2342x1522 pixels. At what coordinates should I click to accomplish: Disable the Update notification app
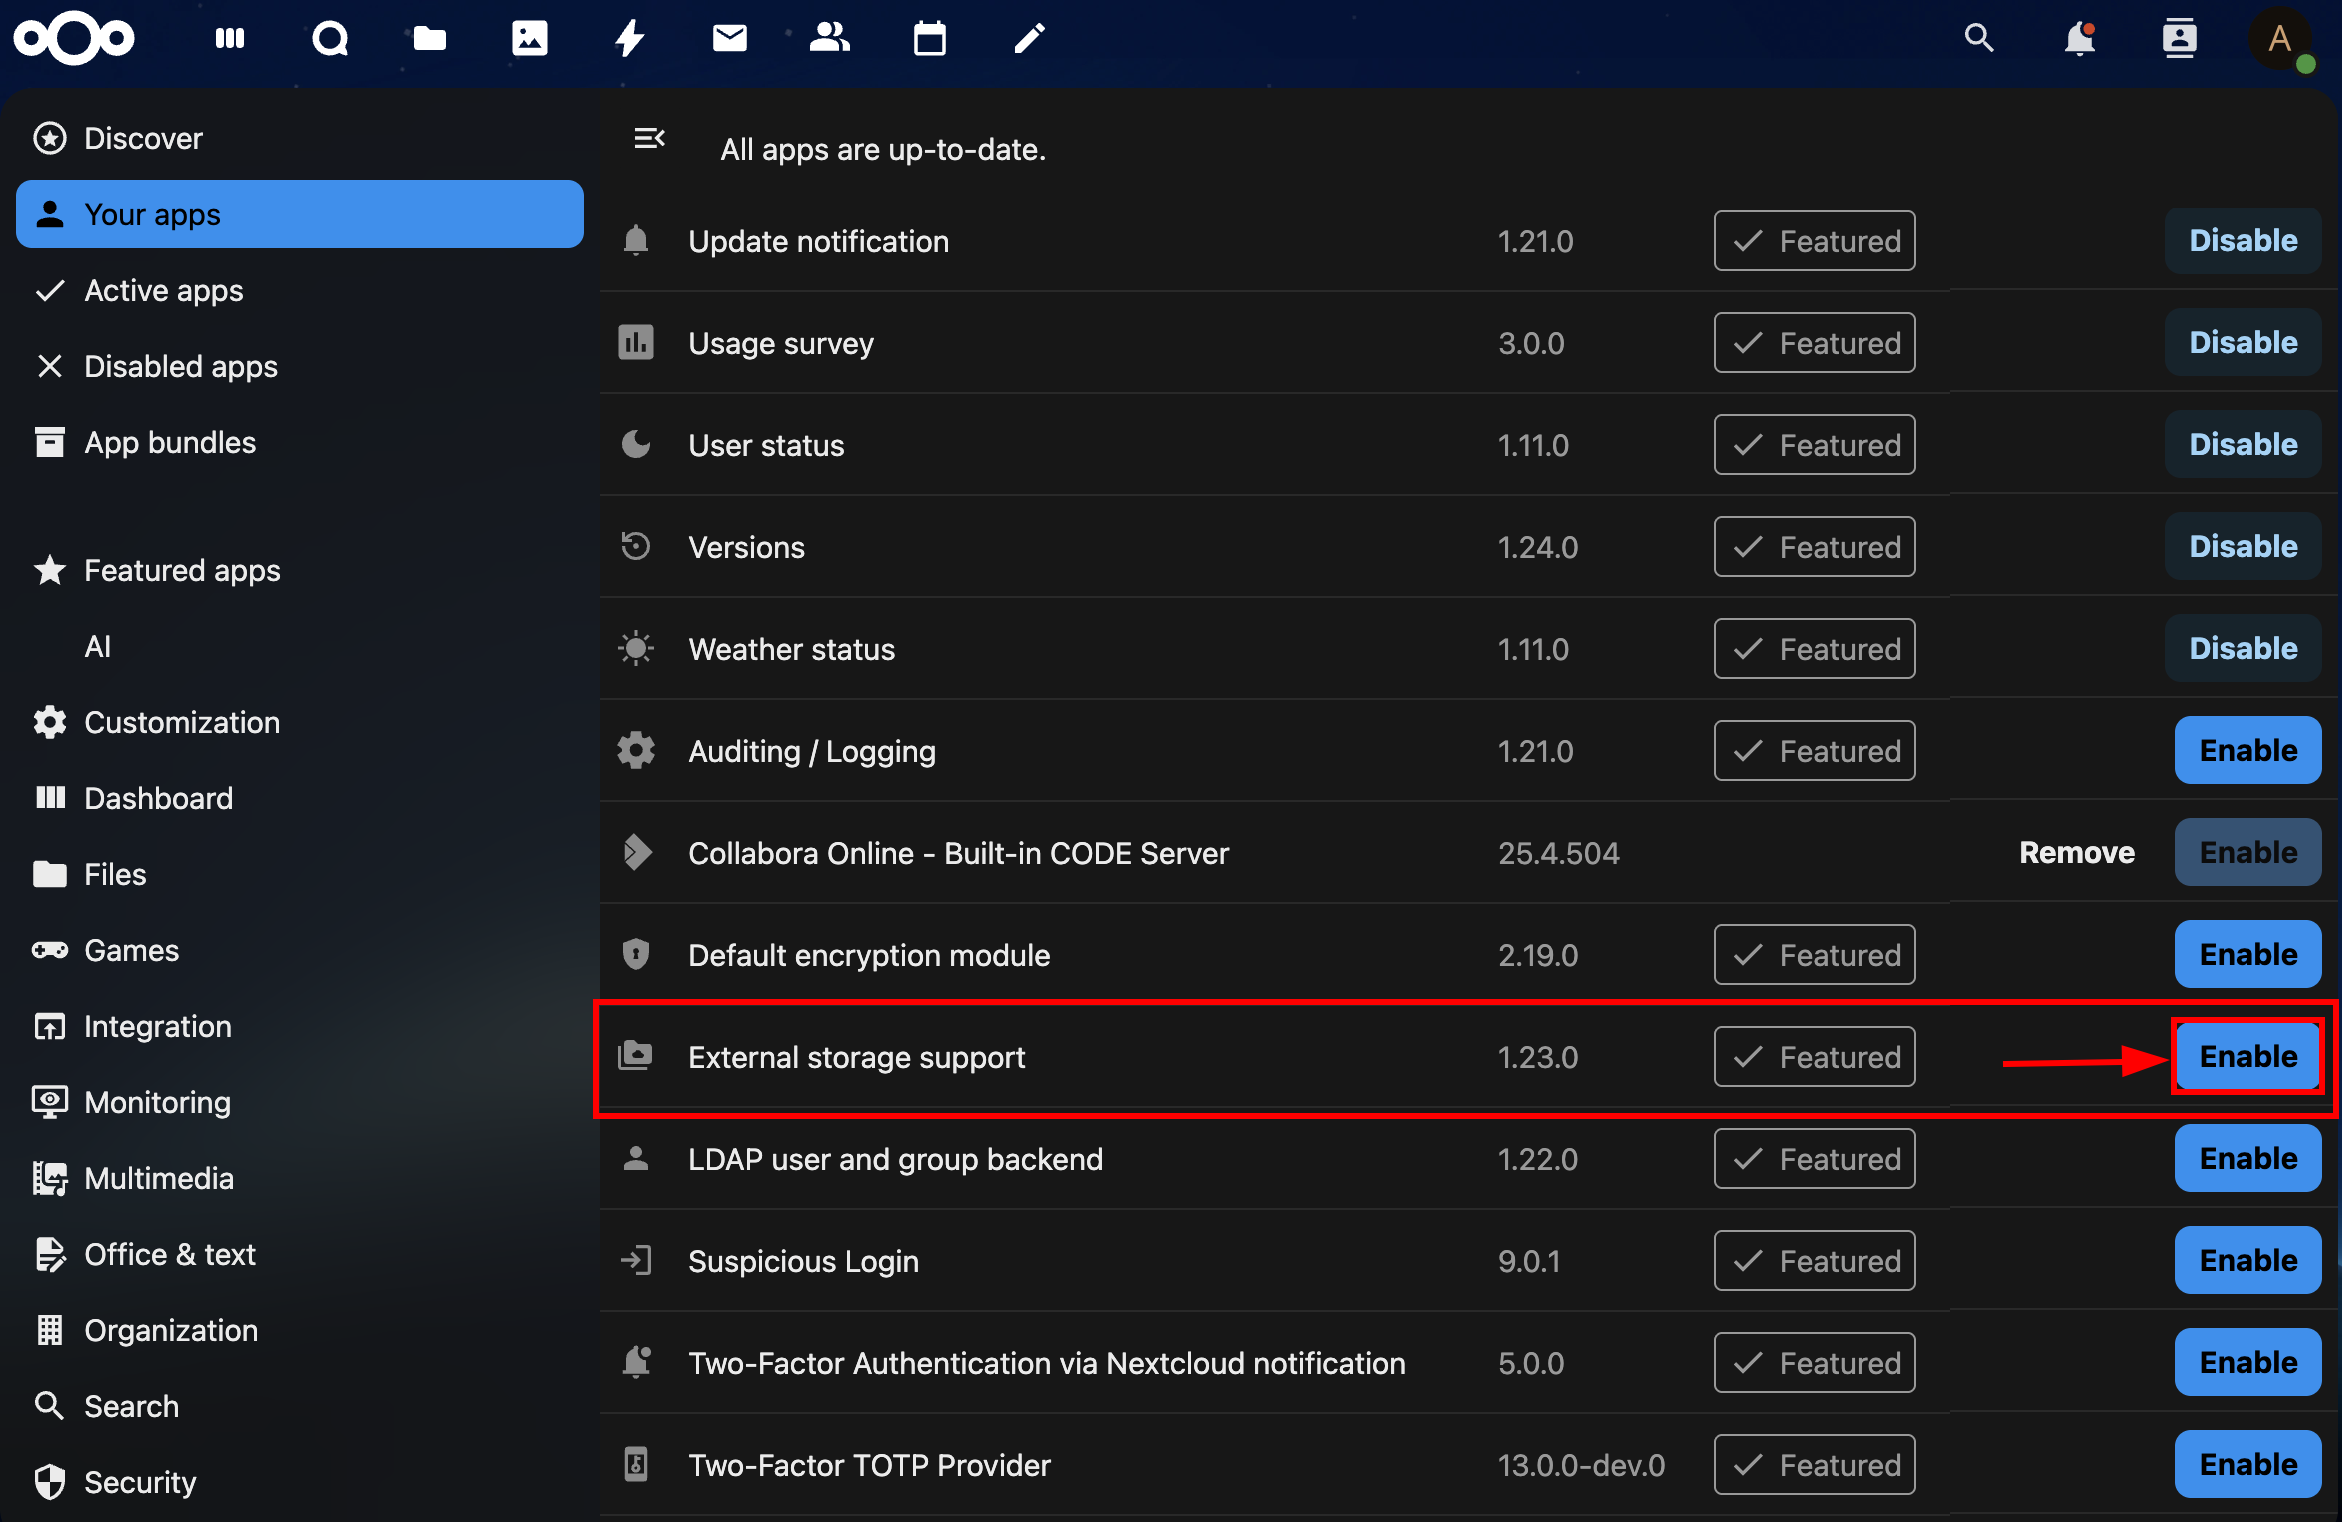pos(2243,240)
